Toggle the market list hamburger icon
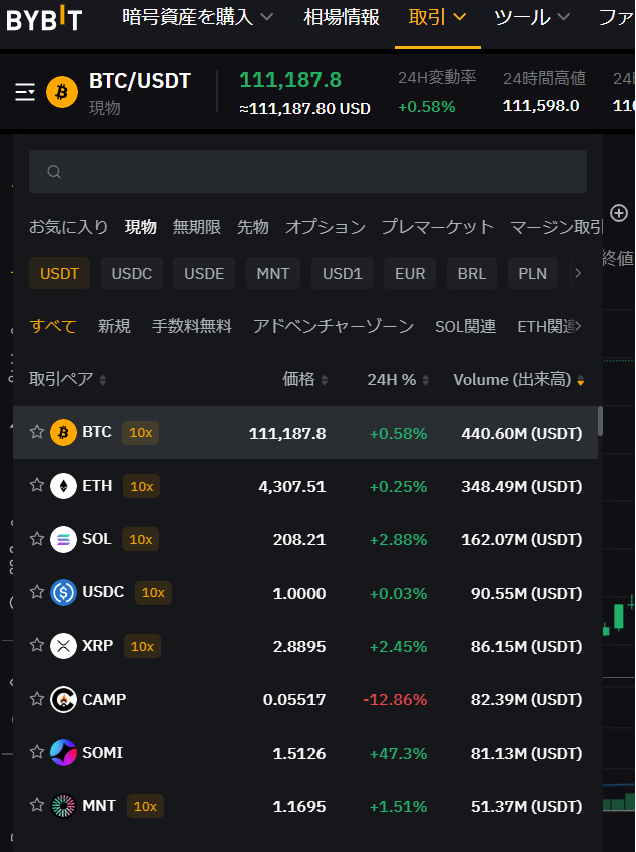This screenshot has width=636, height=852. pyautogui.click(x=25, y=92)
